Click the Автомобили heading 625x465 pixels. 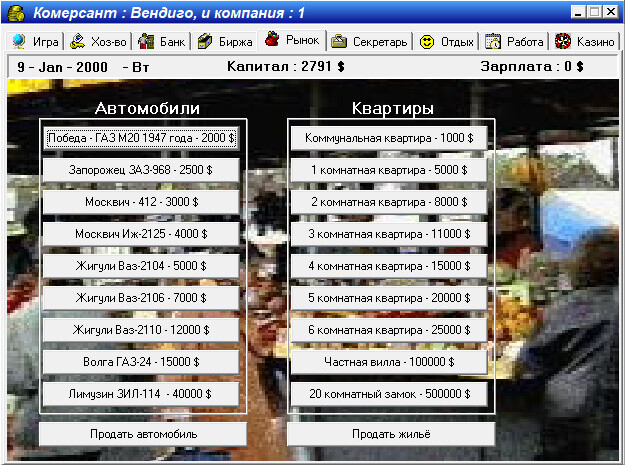(147, 108)
